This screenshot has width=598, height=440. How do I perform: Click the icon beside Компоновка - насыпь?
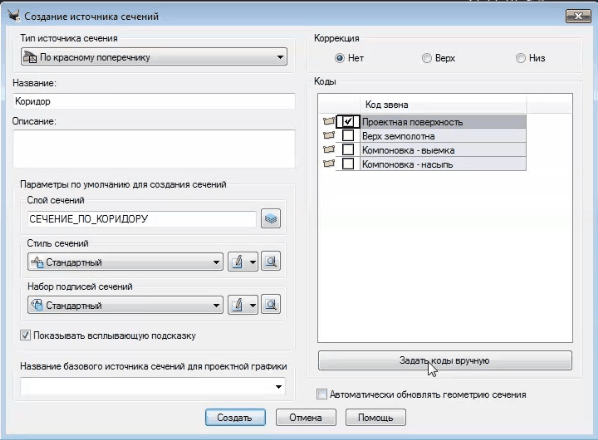pyautogui.click(x=329, y=164)
